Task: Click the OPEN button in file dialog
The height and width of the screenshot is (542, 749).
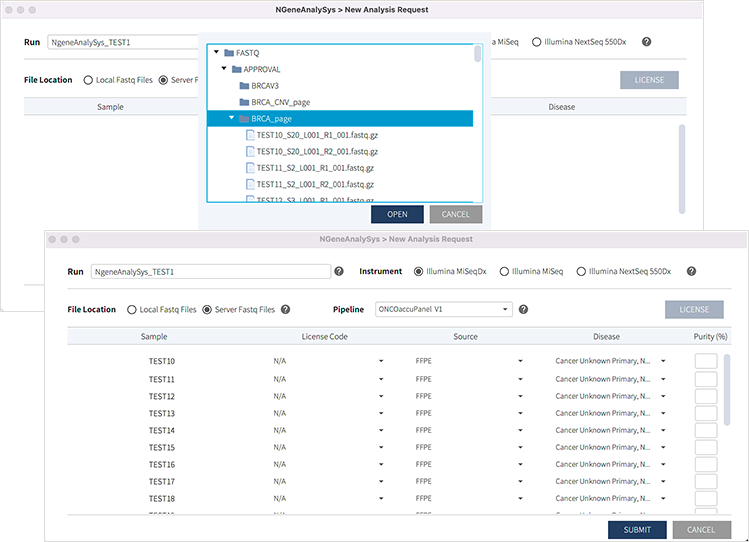Action: click(397, 214)
